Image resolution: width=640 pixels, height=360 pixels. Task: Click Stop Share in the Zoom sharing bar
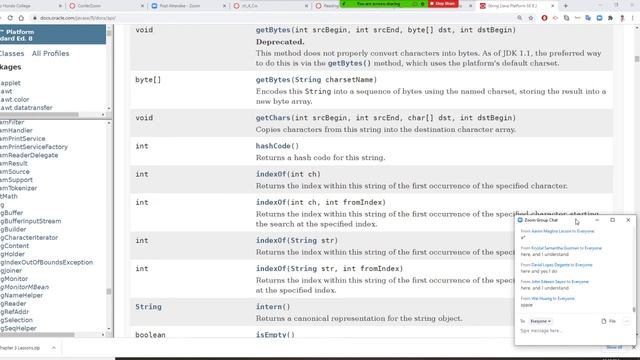click(x=443, y=4)
